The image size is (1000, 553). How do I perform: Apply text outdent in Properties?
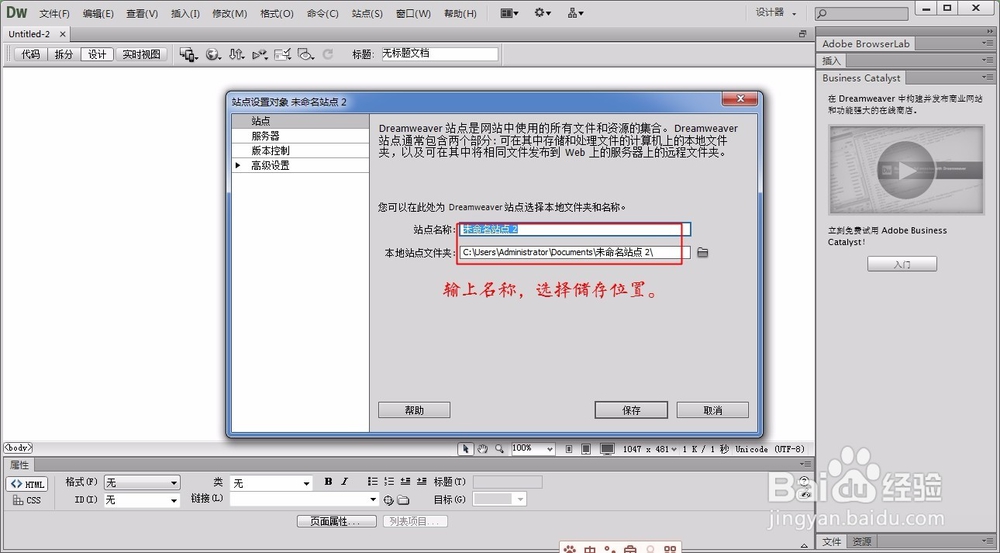click(x=405, y=482)
